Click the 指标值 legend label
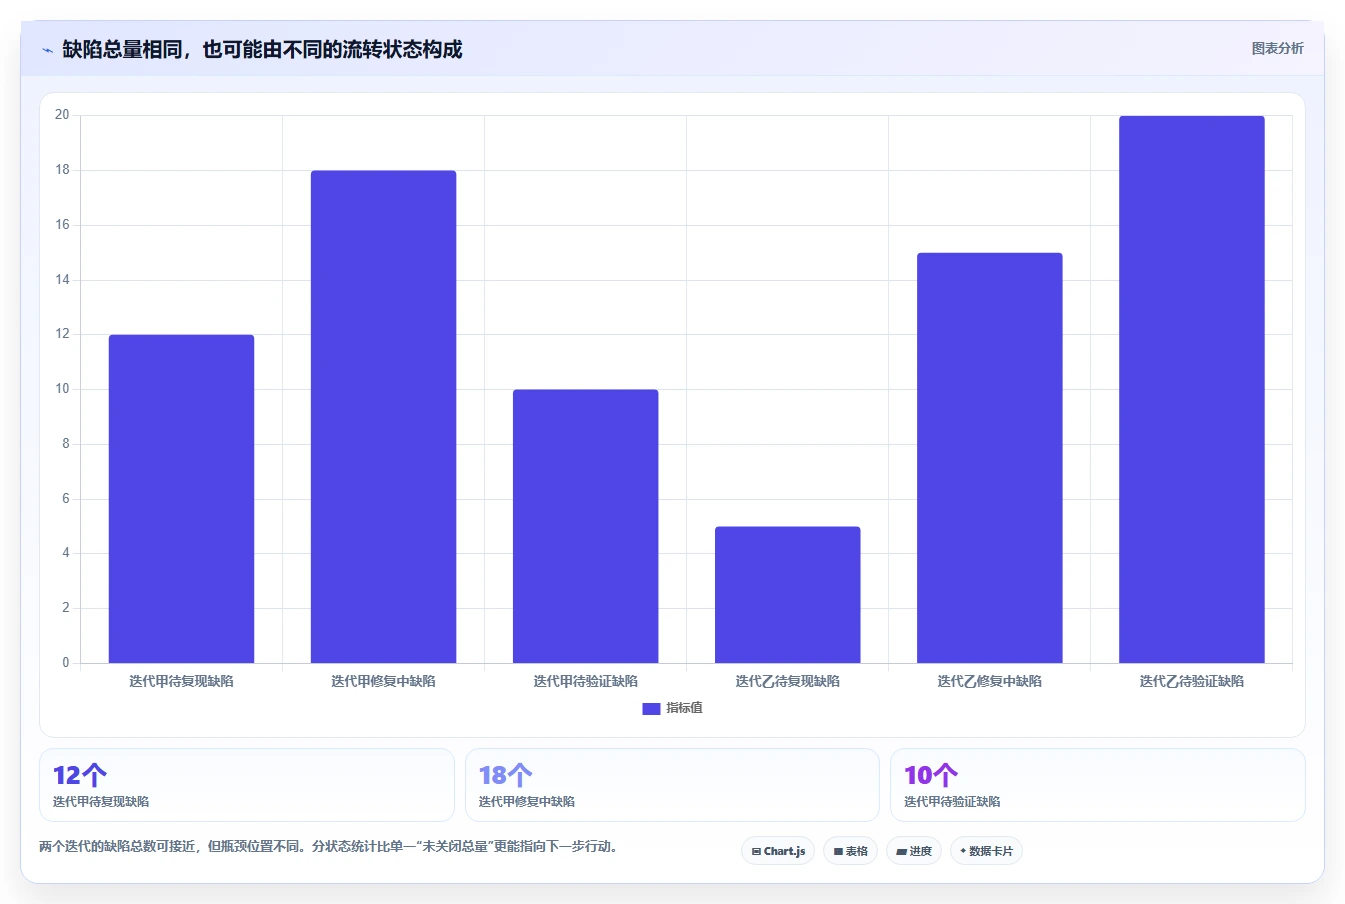The height and width of the screenshot is (904, 1345). (685, 708)
